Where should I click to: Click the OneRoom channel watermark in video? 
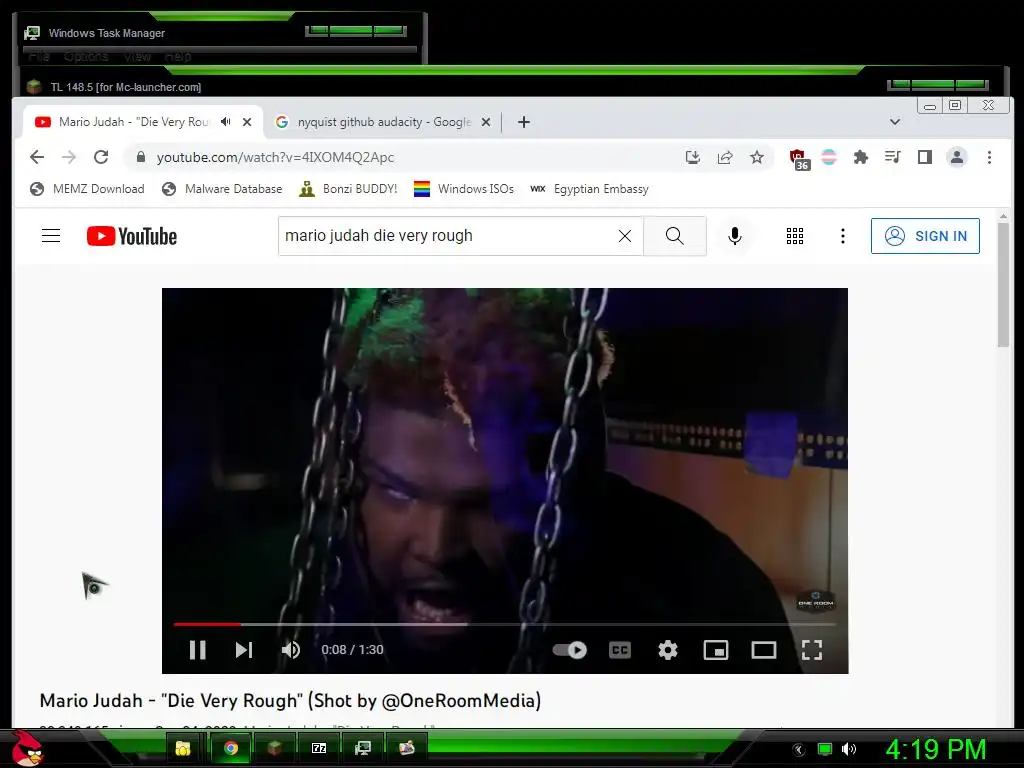(x=816, y=601)
